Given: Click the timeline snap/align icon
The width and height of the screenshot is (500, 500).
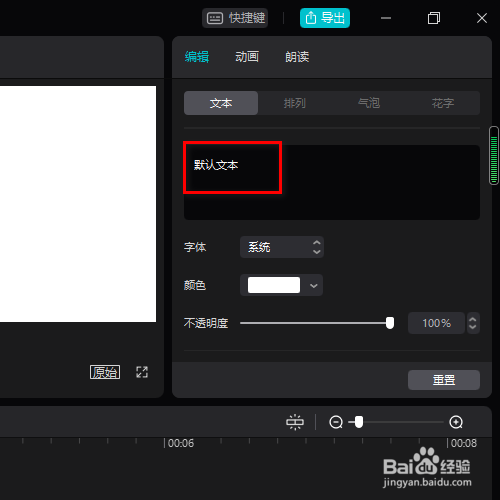Looking at the screenshot, I should tap(295, 422).
